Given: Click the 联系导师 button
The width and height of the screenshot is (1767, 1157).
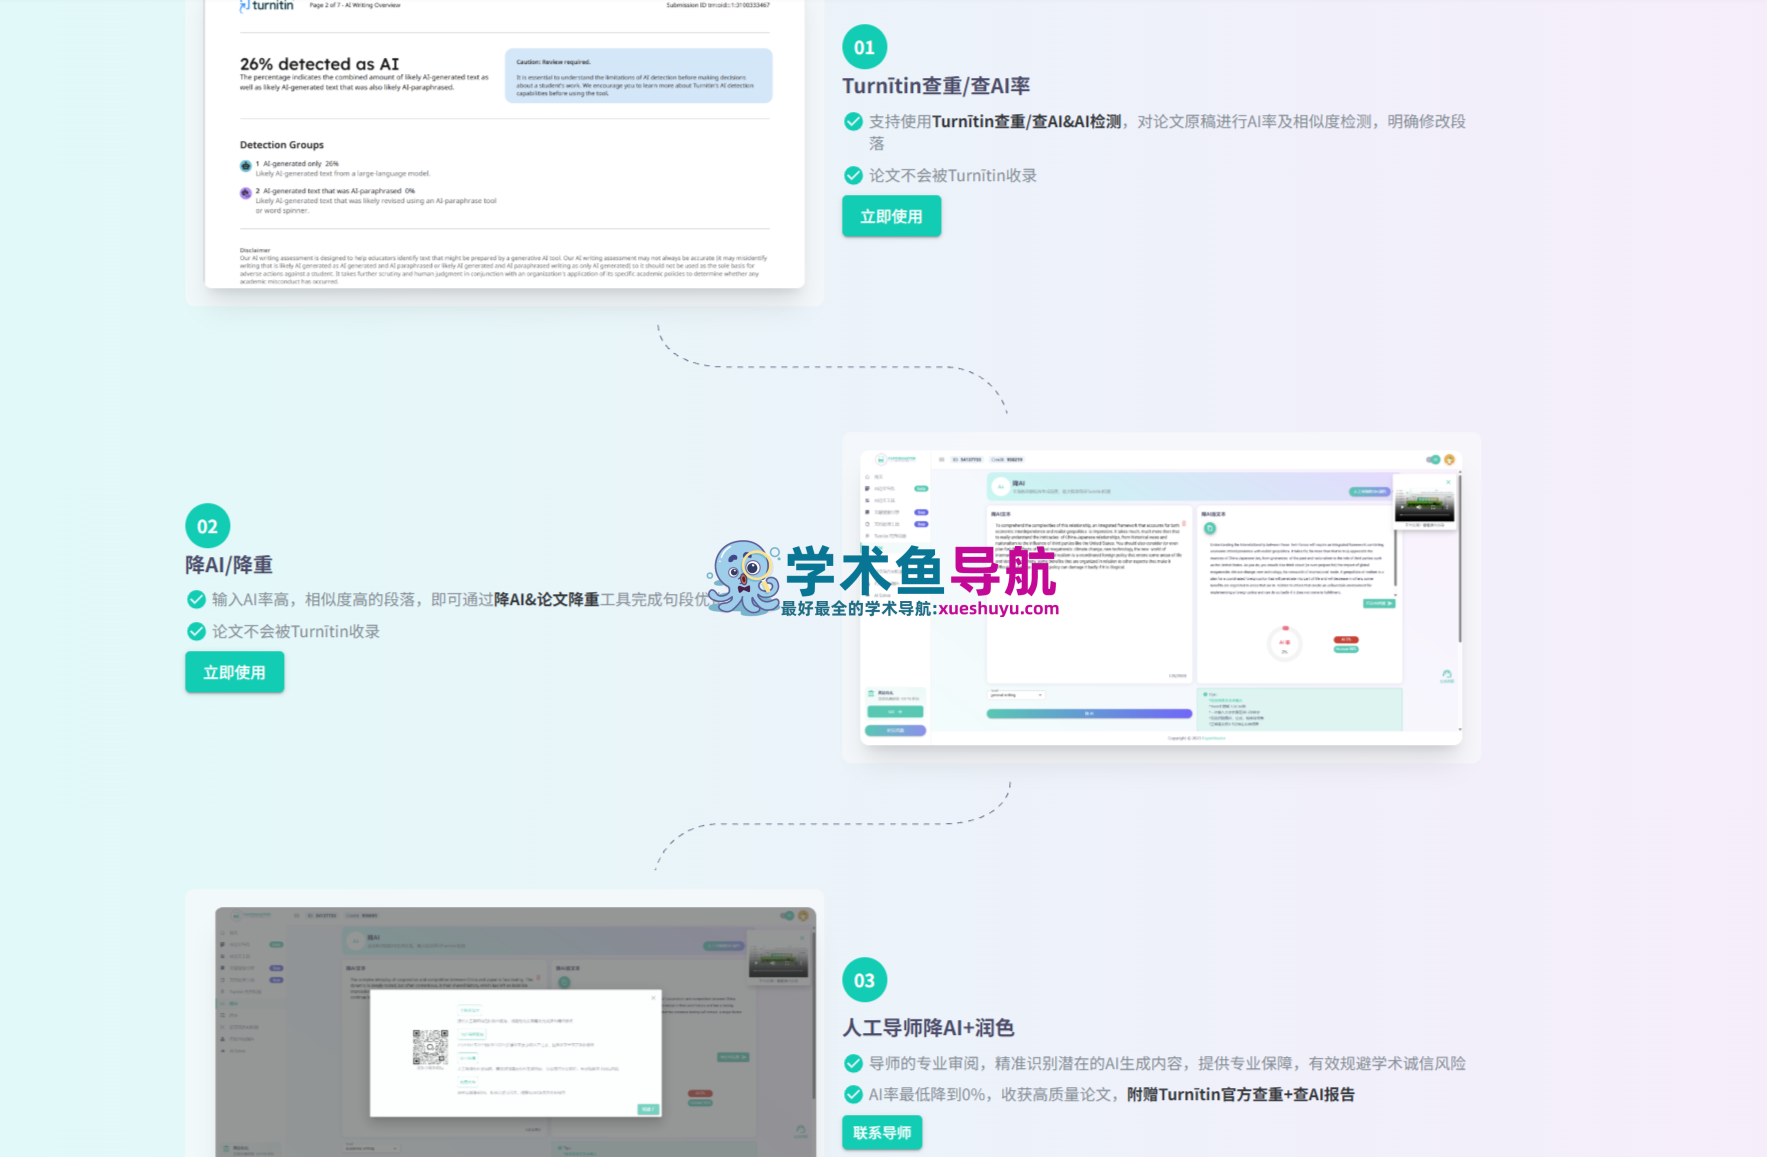Looking at the screenshot, I should pos(882,1132).
